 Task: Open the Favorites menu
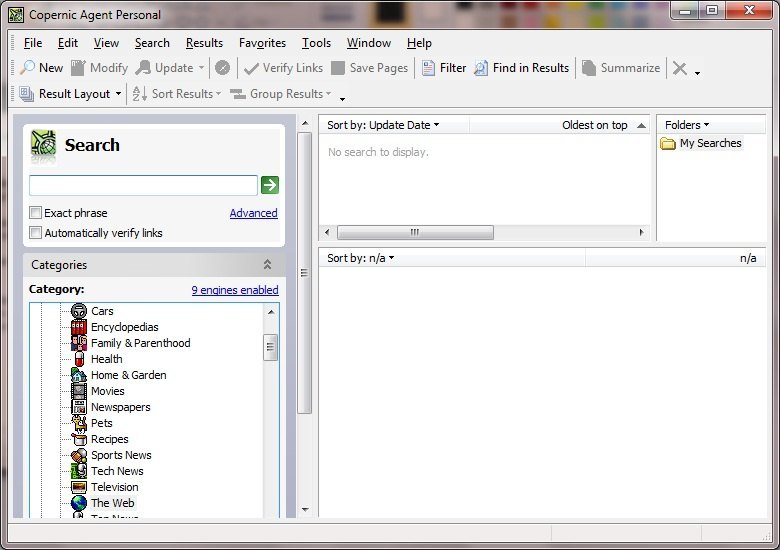(262, 43)
